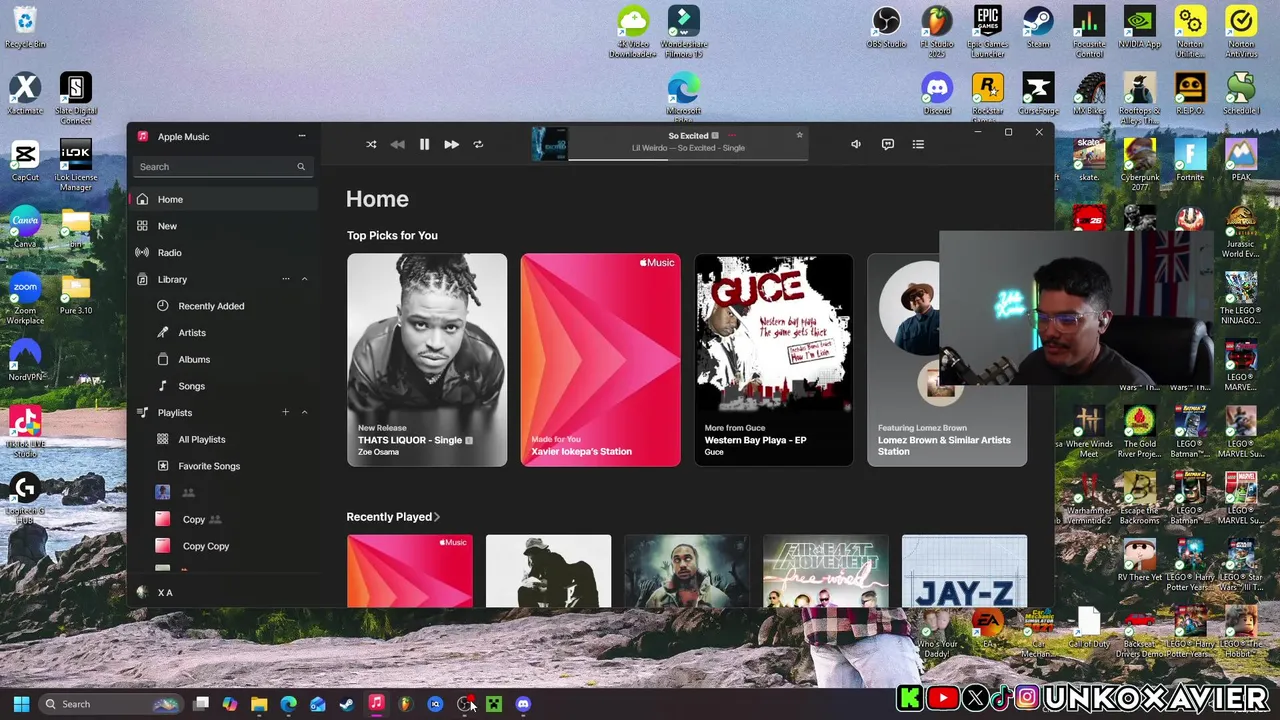Screen dimensions: 1280x720
Task: Open Library section more options dots
Action: (x=286, y=279)
